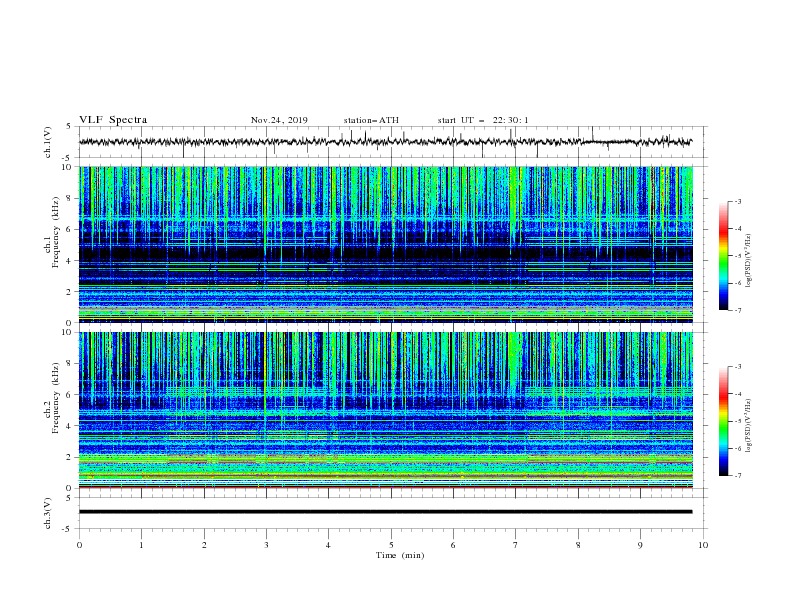This screenshot has width=792, height=612.
Task: Click the "-7" label on lower colorbar
Action: pos(738,475)
